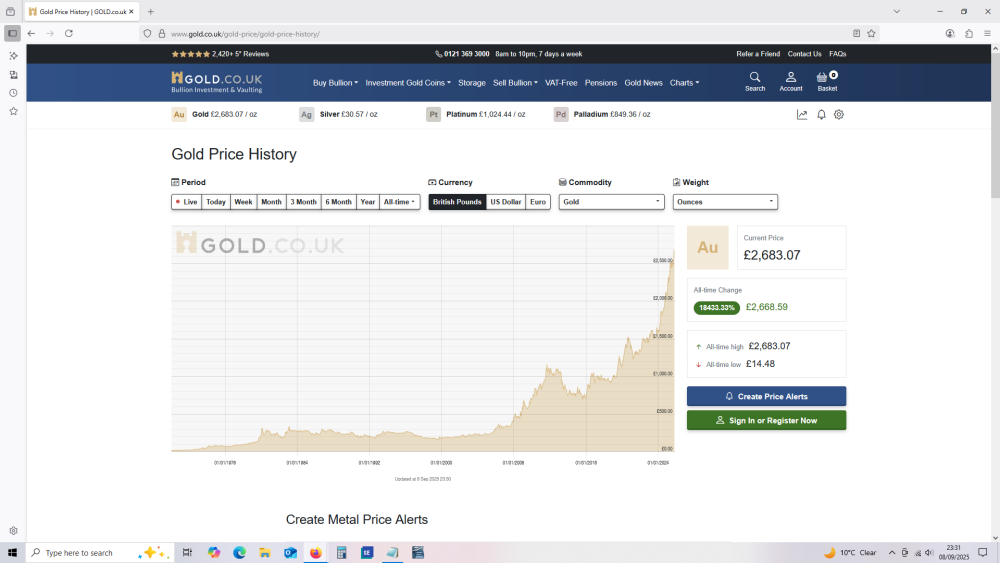The height and width of the screenshot is (563, 1000).
Task: Open Refer a Friend link
Action: coord(758,54)
